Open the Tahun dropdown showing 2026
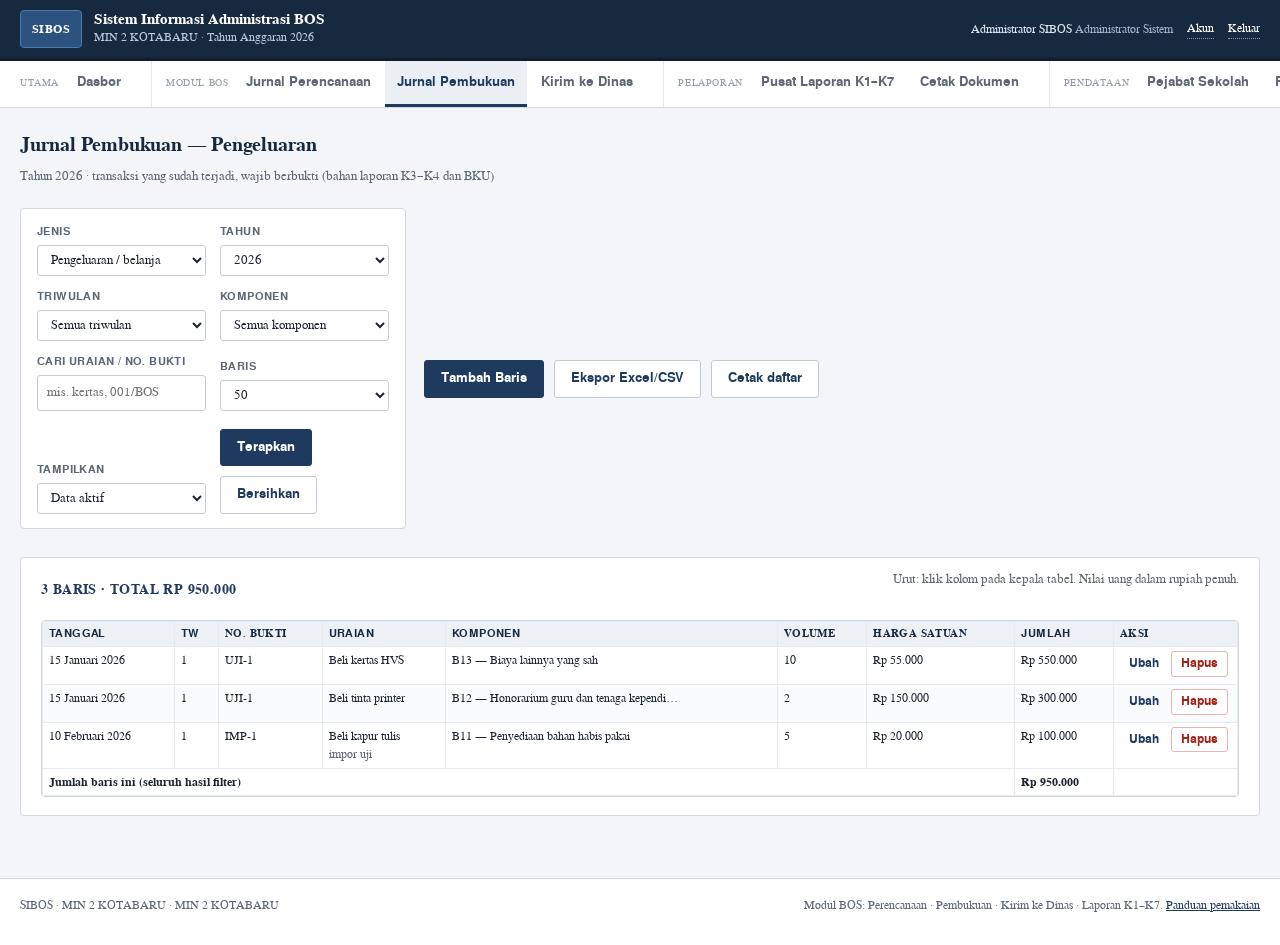The image size is (1280, 945). (x=304, y=260)
